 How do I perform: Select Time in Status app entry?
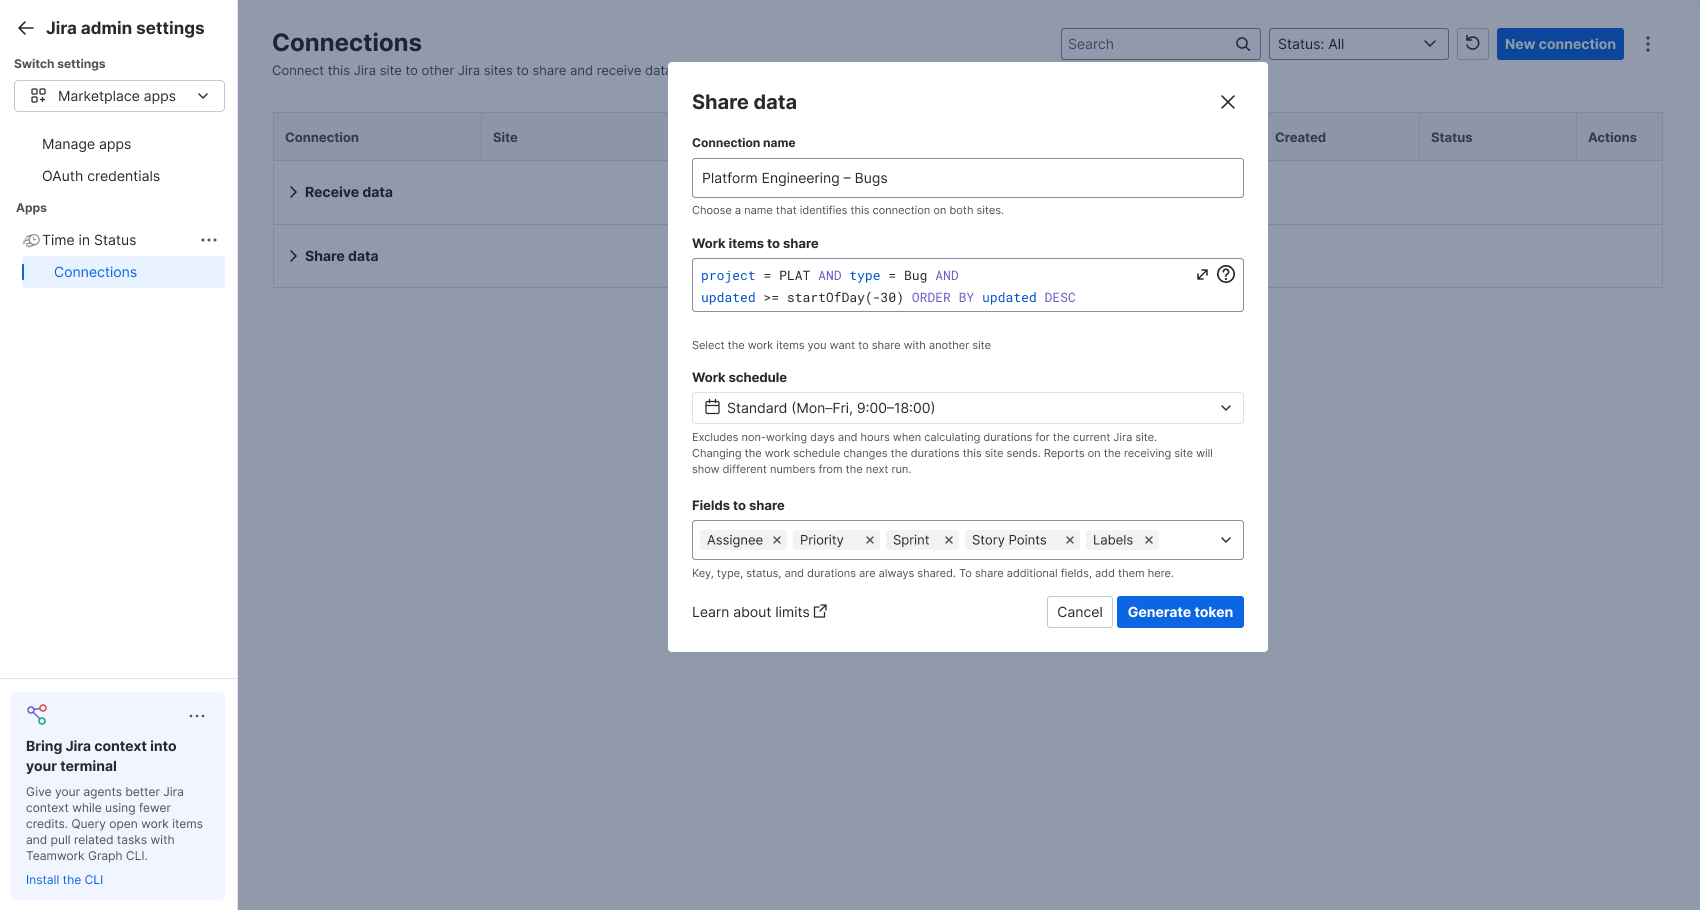click(89, 240)
